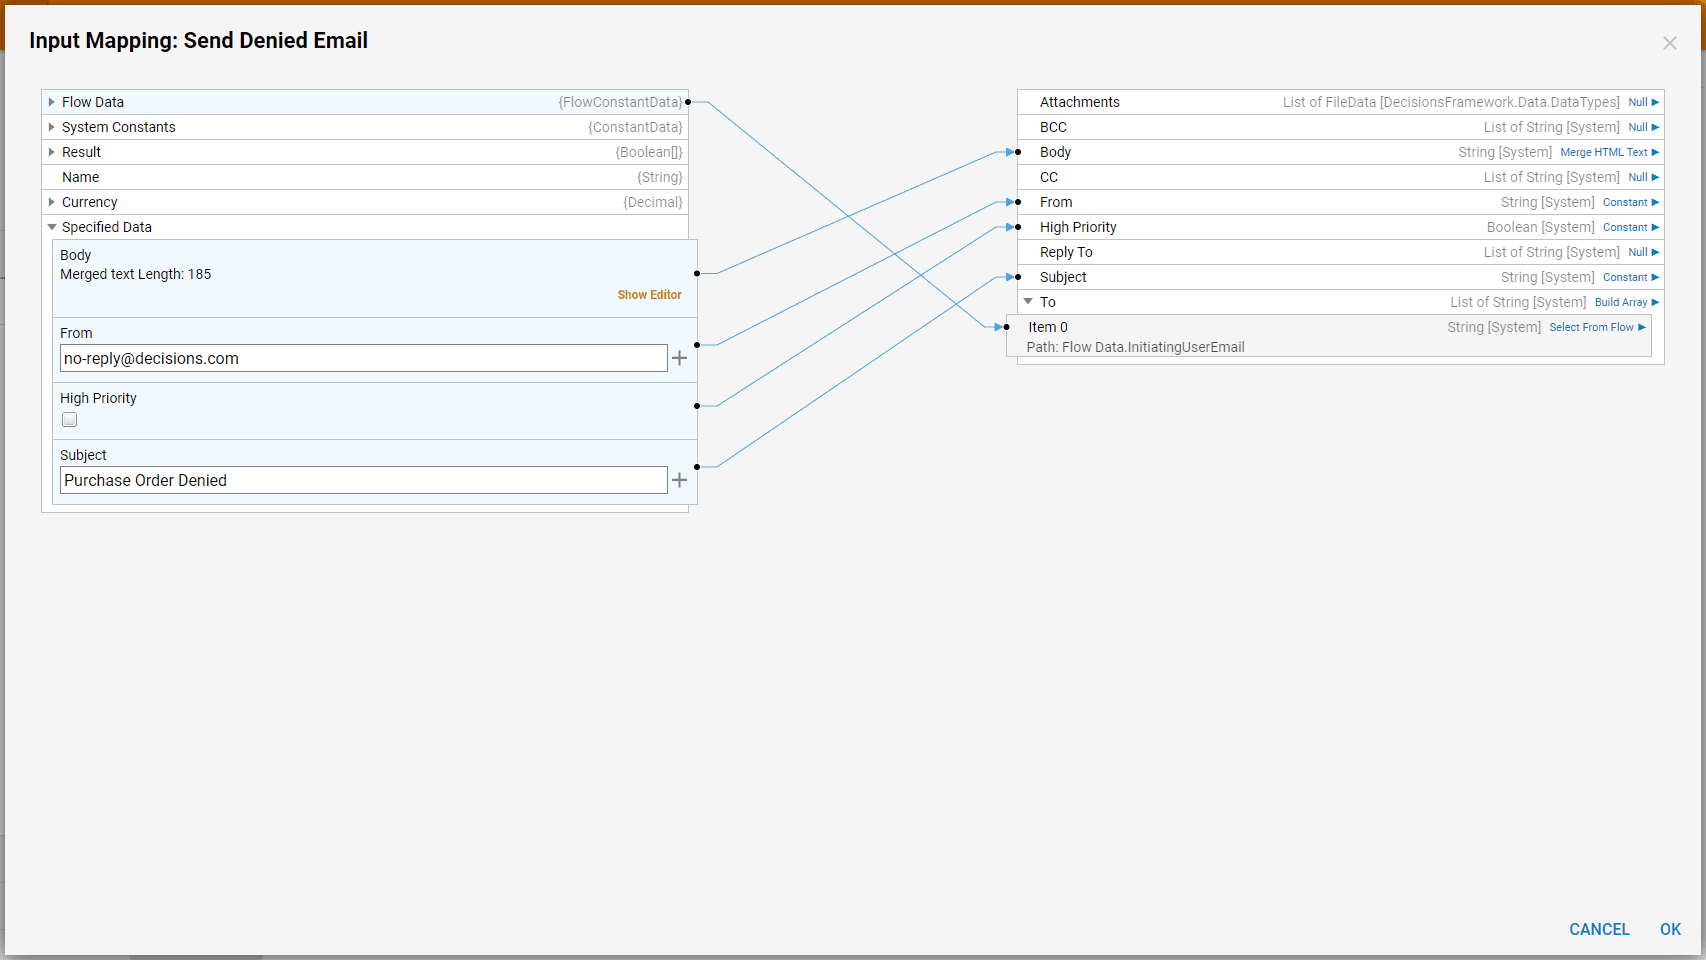Open Select From Flow dropdown for Item 0
Screen dimensions: 1706x960
(1596, 327)
